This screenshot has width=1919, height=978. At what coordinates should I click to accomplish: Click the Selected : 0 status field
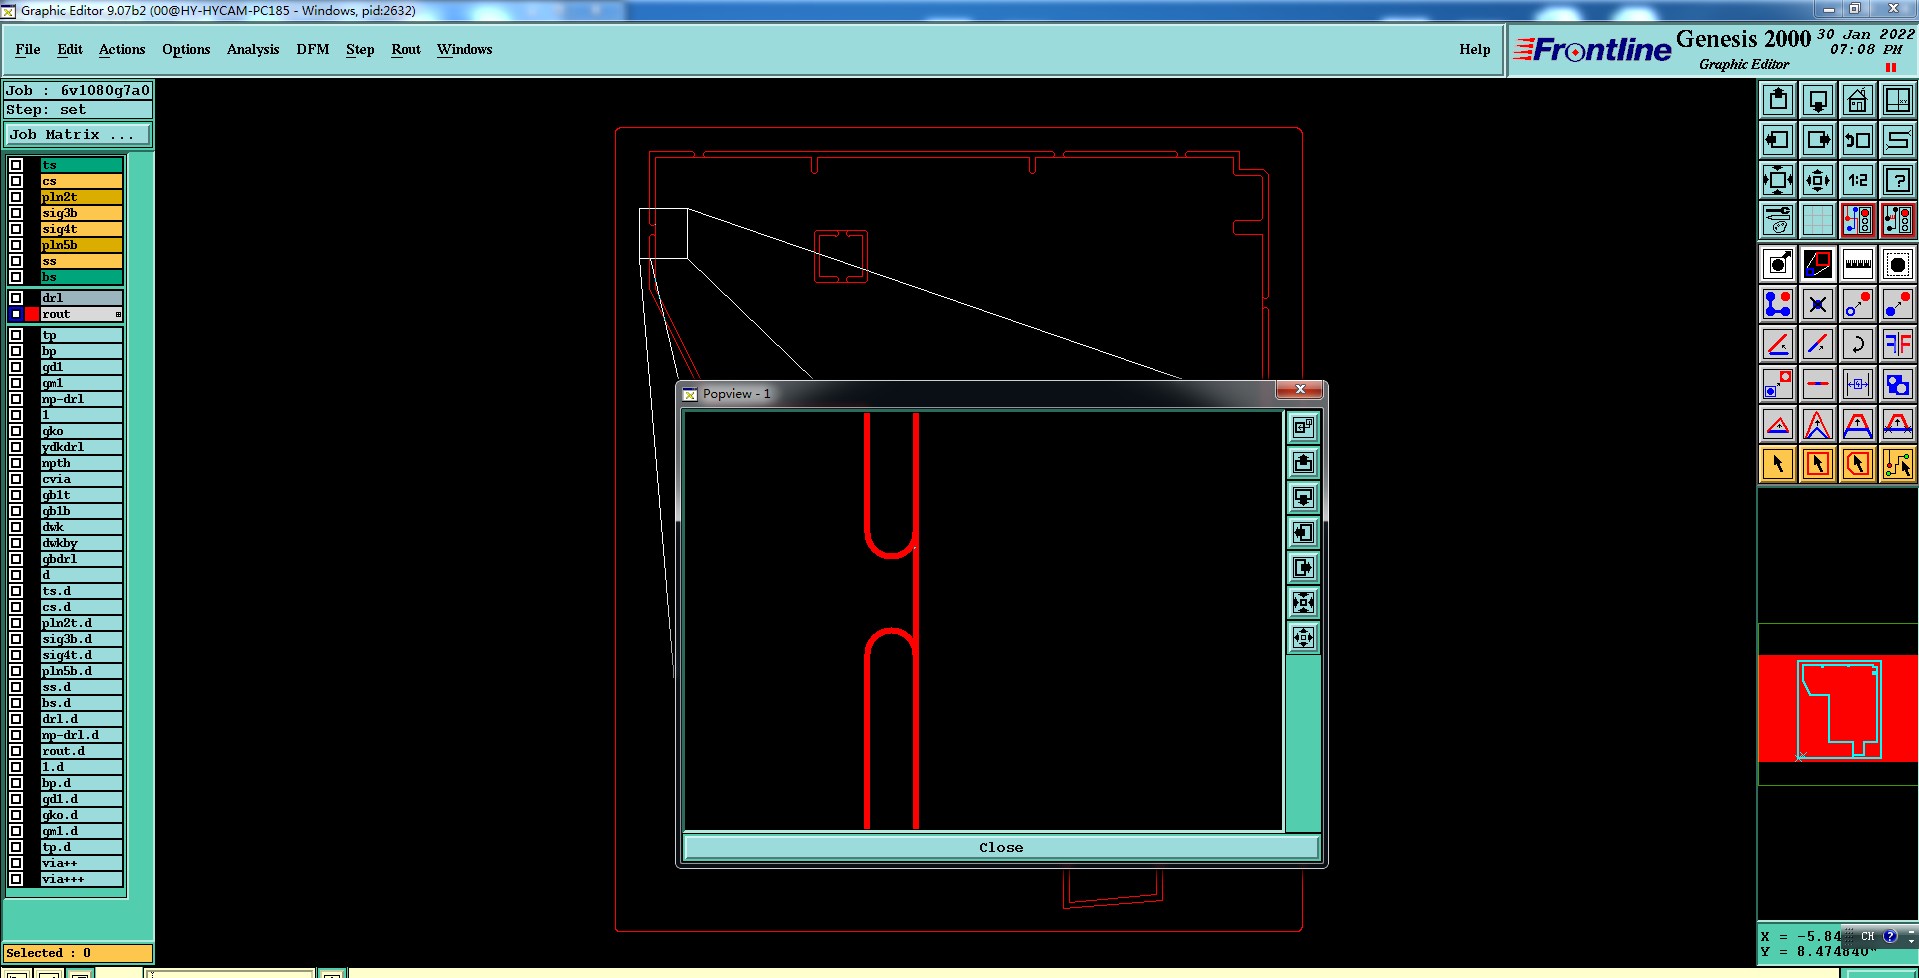pyautogui.click(x=78, y=953)
